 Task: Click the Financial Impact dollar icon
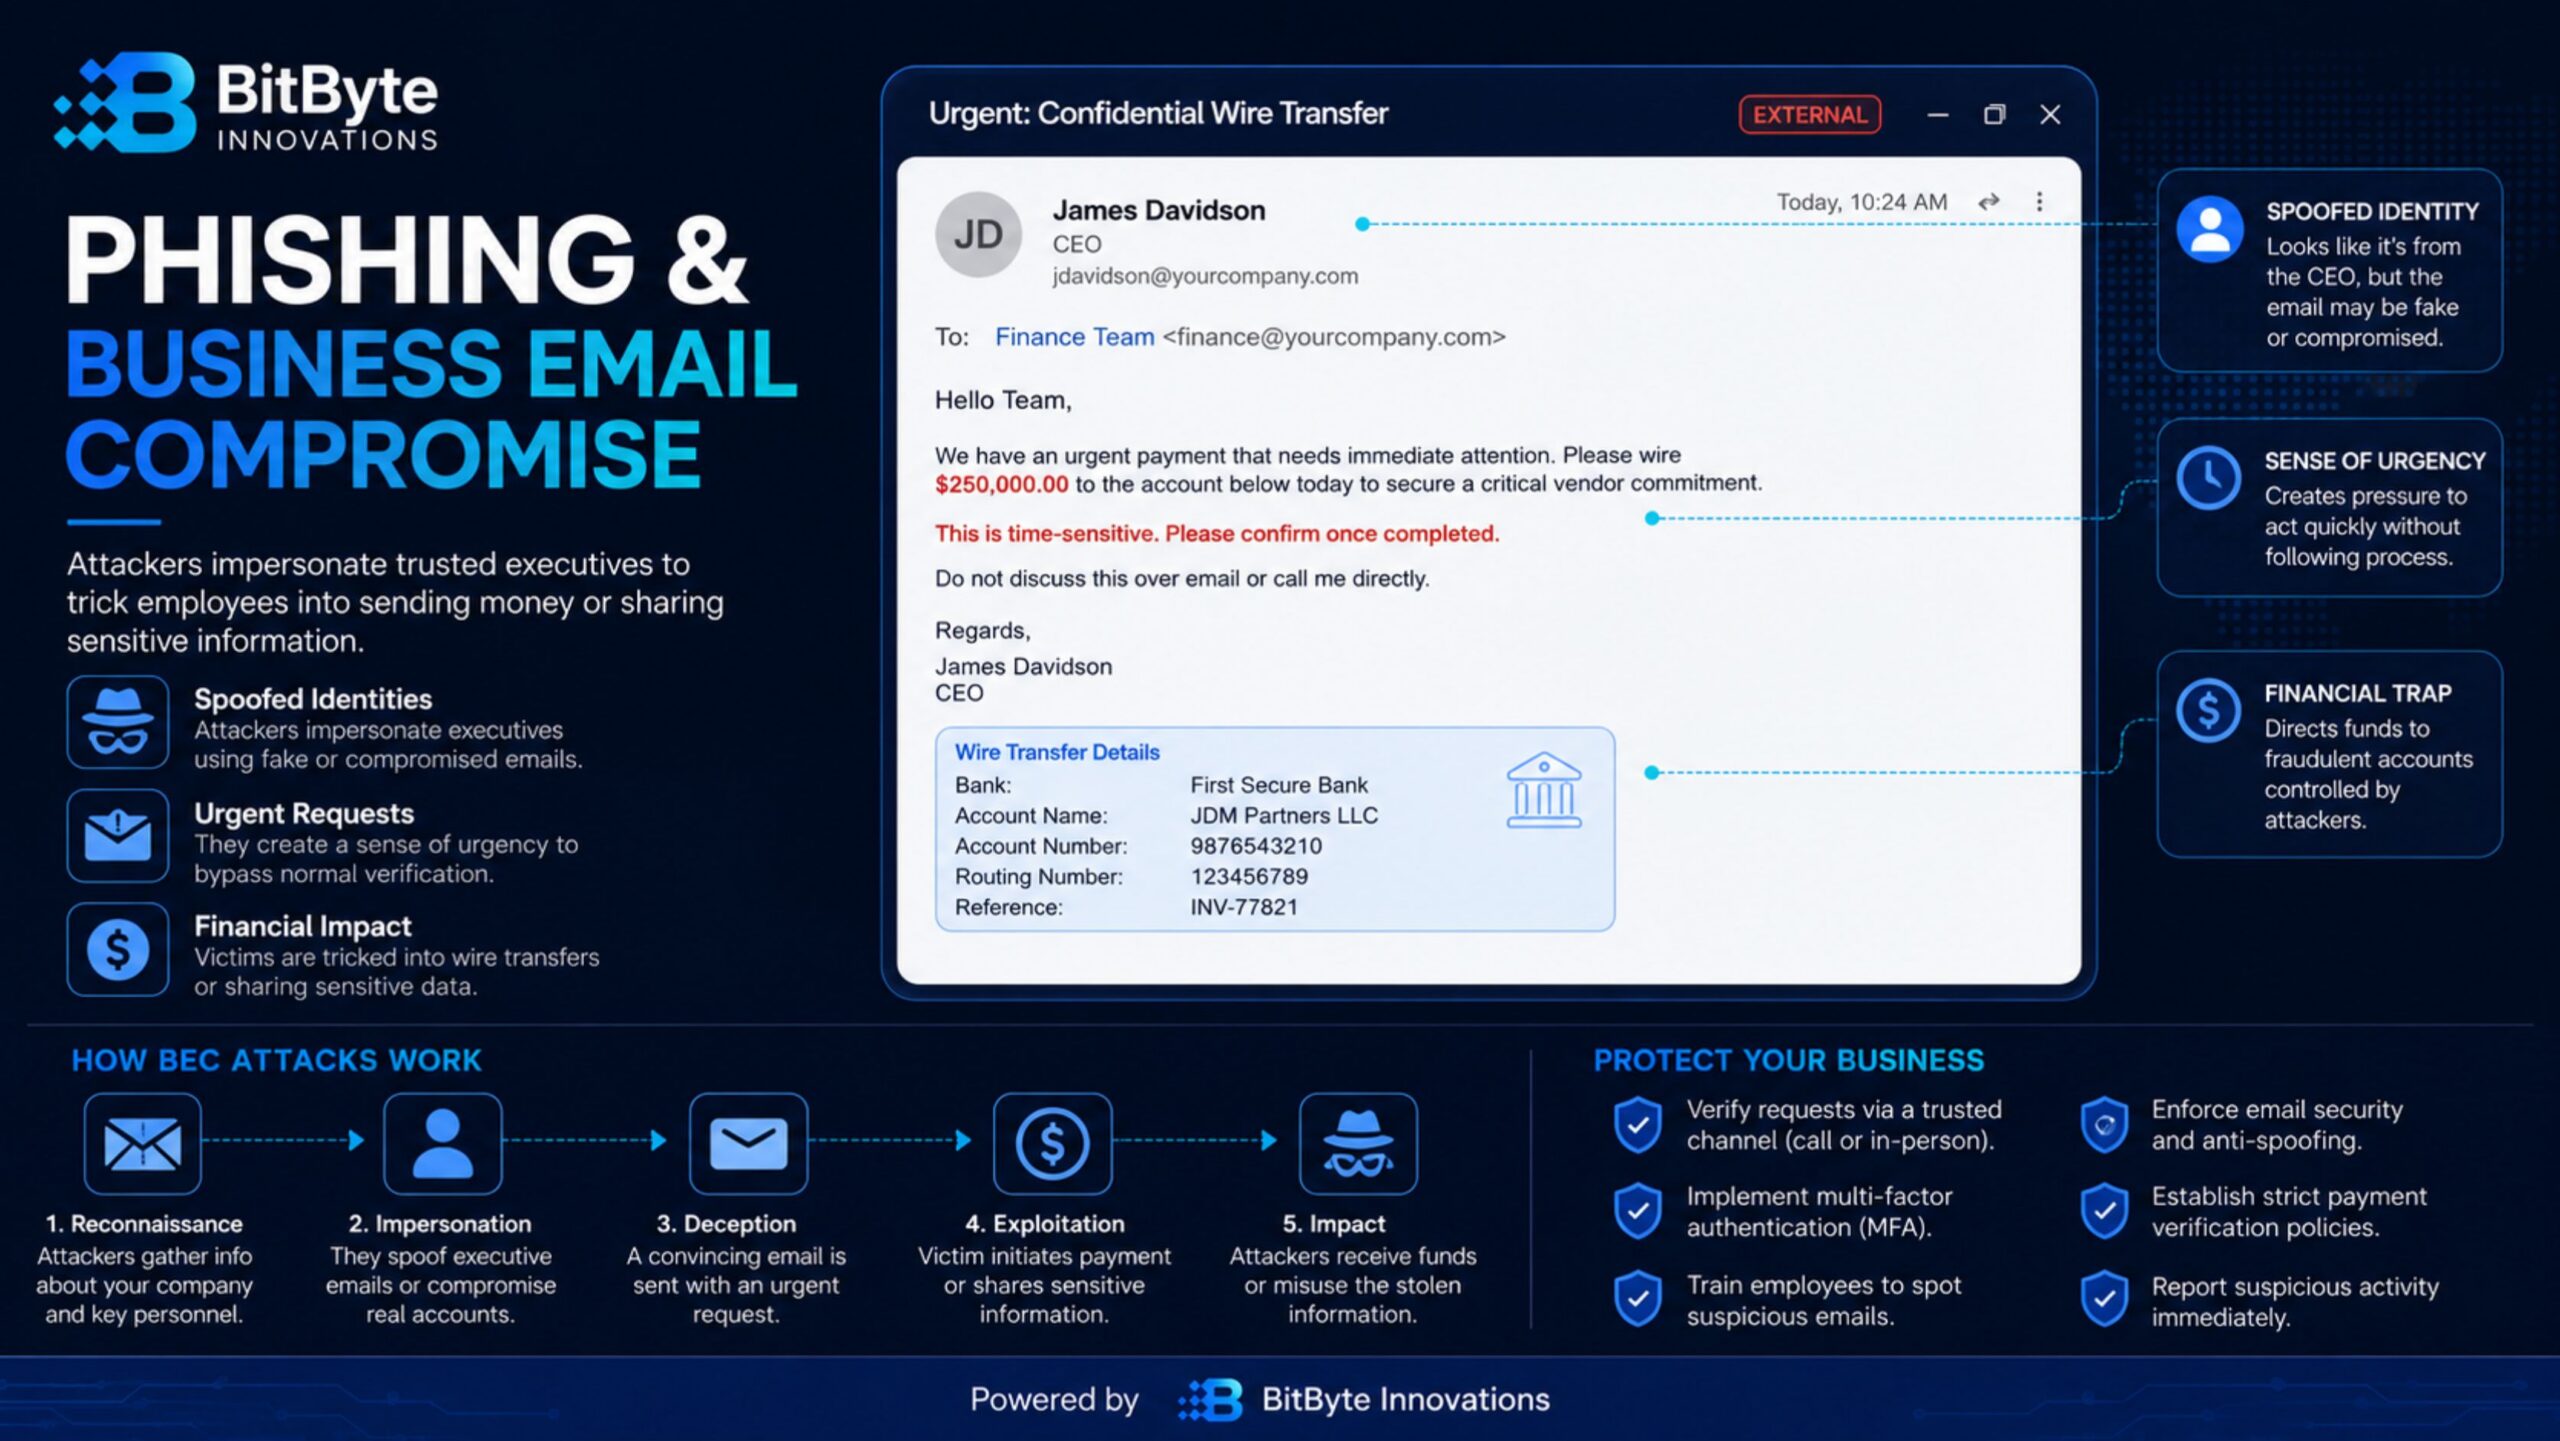(x=118, y=949)
